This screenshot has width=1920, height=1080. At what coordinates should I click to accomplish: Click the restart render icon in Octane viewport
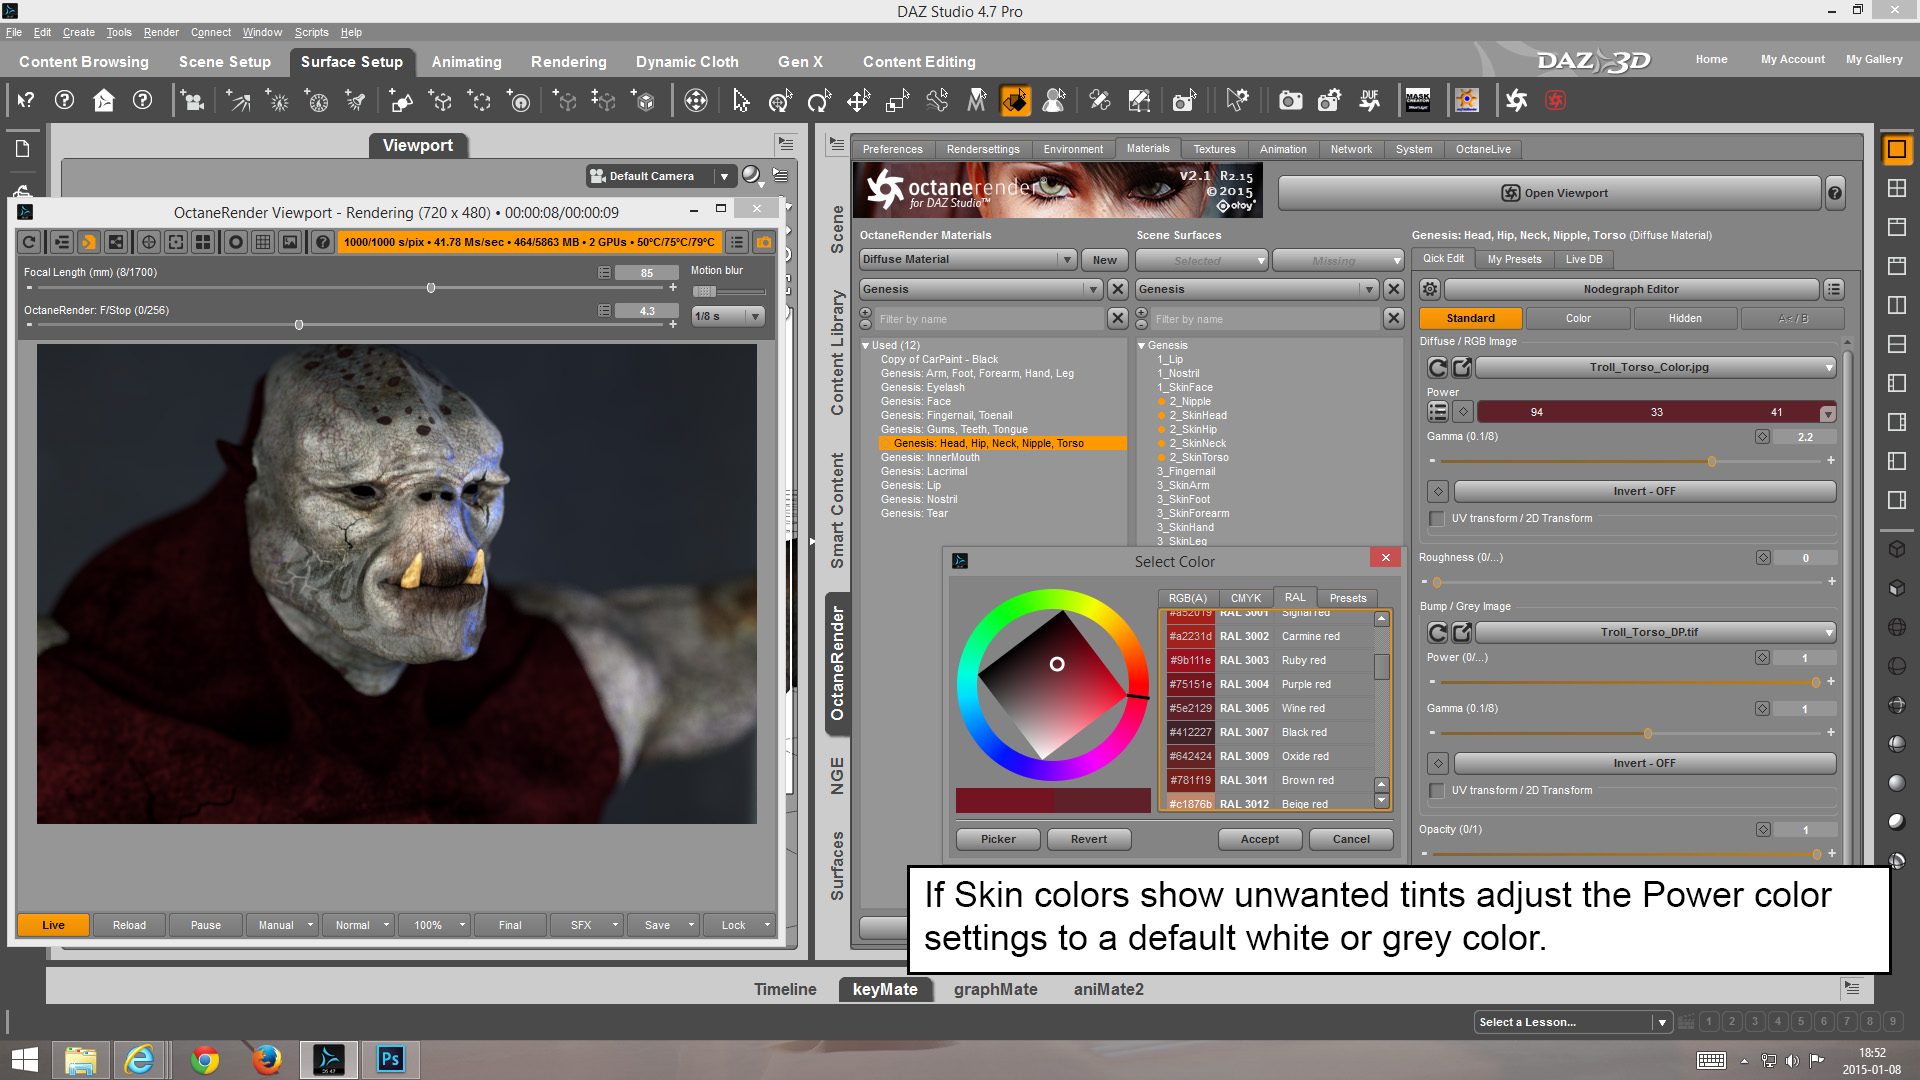29,242
